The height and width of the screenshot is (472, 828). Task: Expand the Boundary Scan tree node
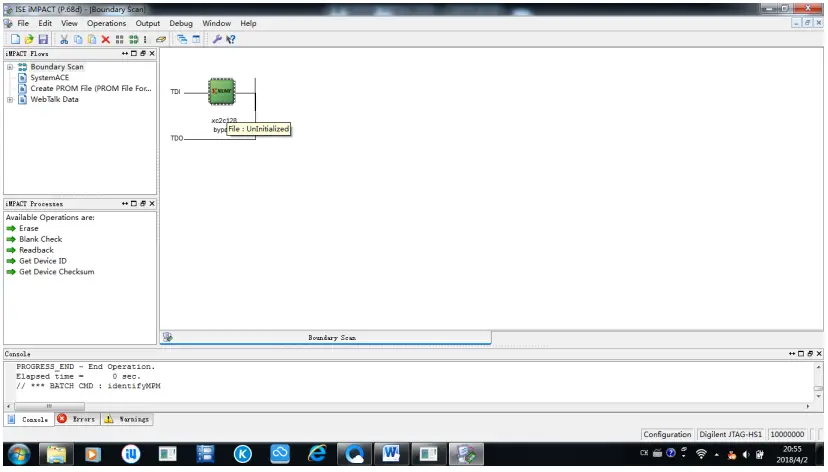10,67
